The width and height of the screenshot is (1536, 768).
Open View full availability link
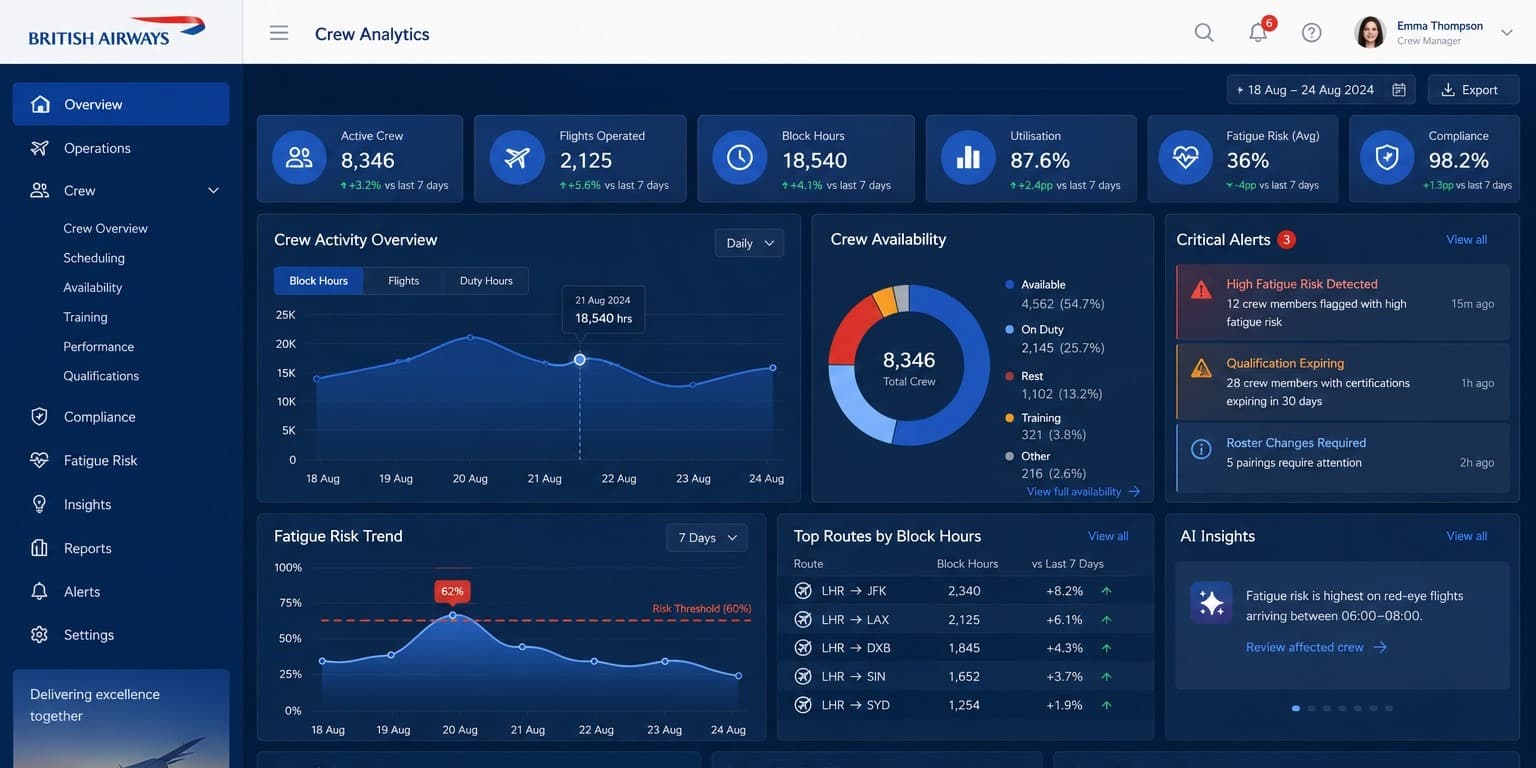point(1083,492)
